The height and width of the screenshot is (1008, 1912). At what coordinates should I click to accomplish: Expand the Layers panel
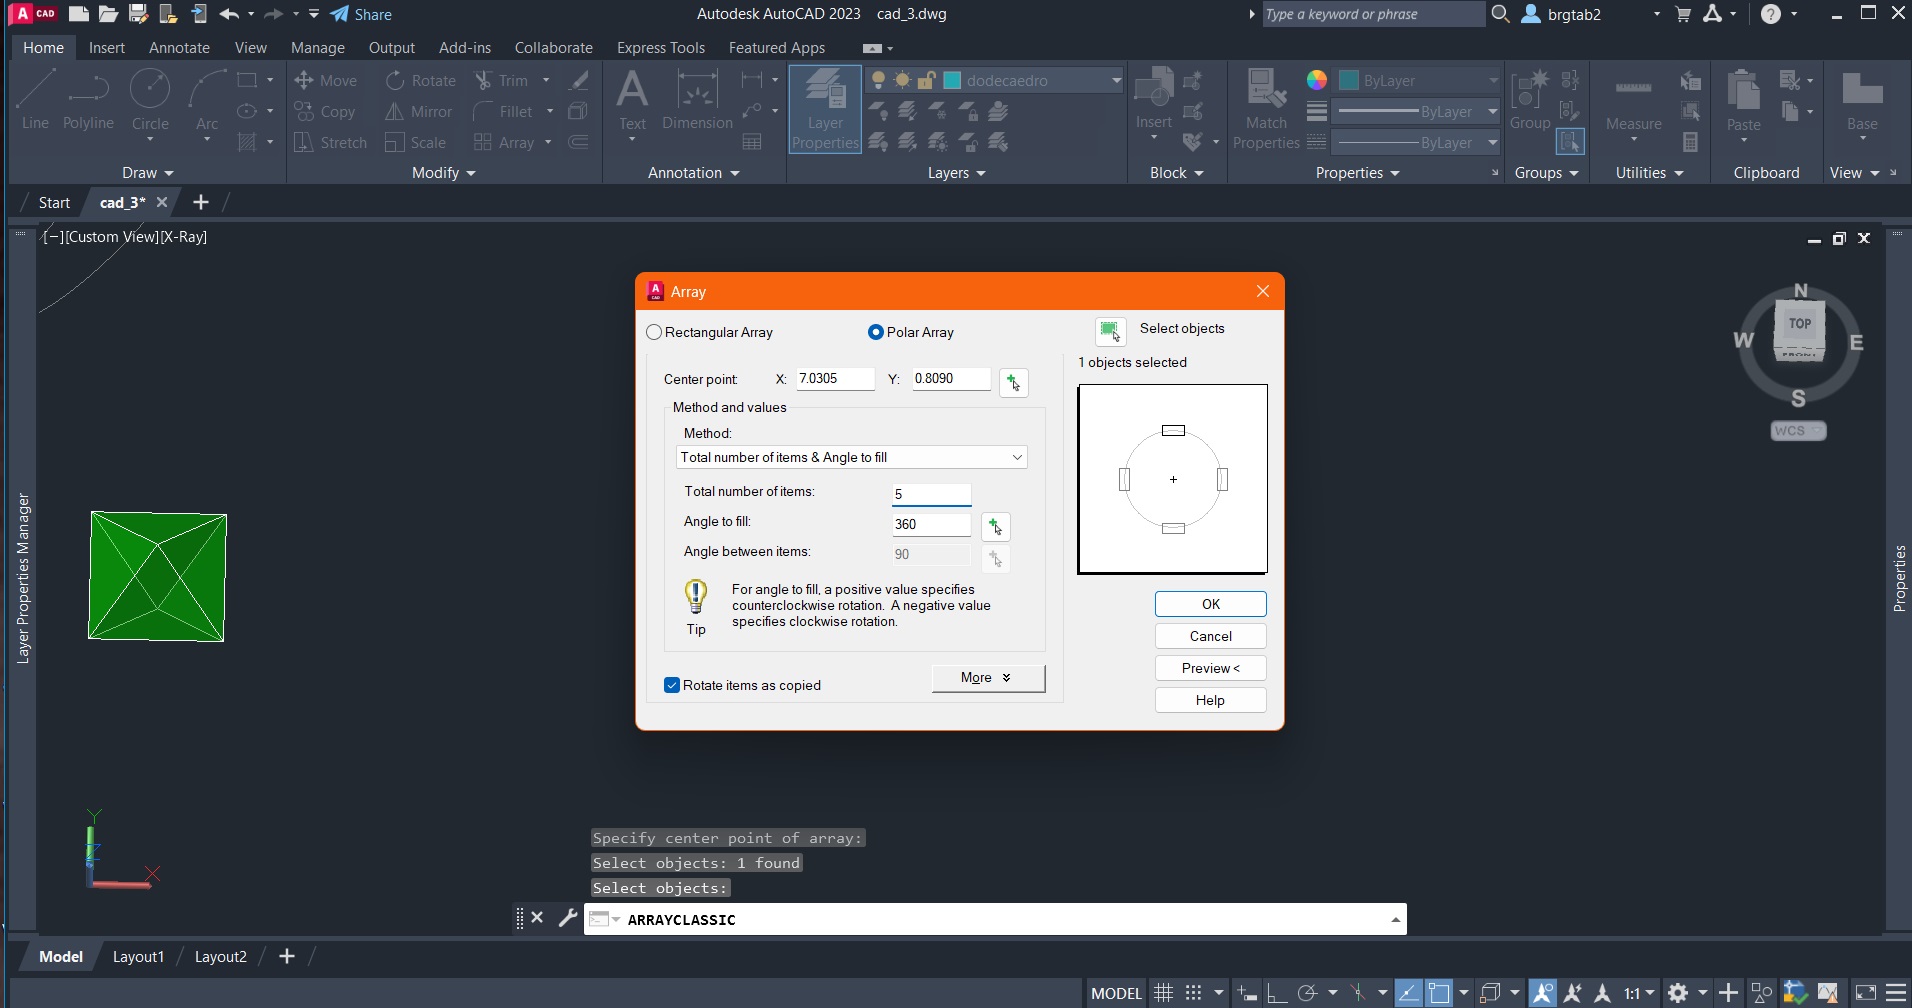[x=957, y=173]
